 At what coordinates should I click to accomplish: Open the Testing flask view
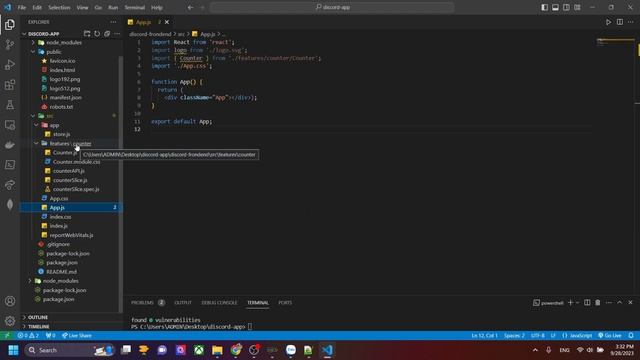click(10, 104)
